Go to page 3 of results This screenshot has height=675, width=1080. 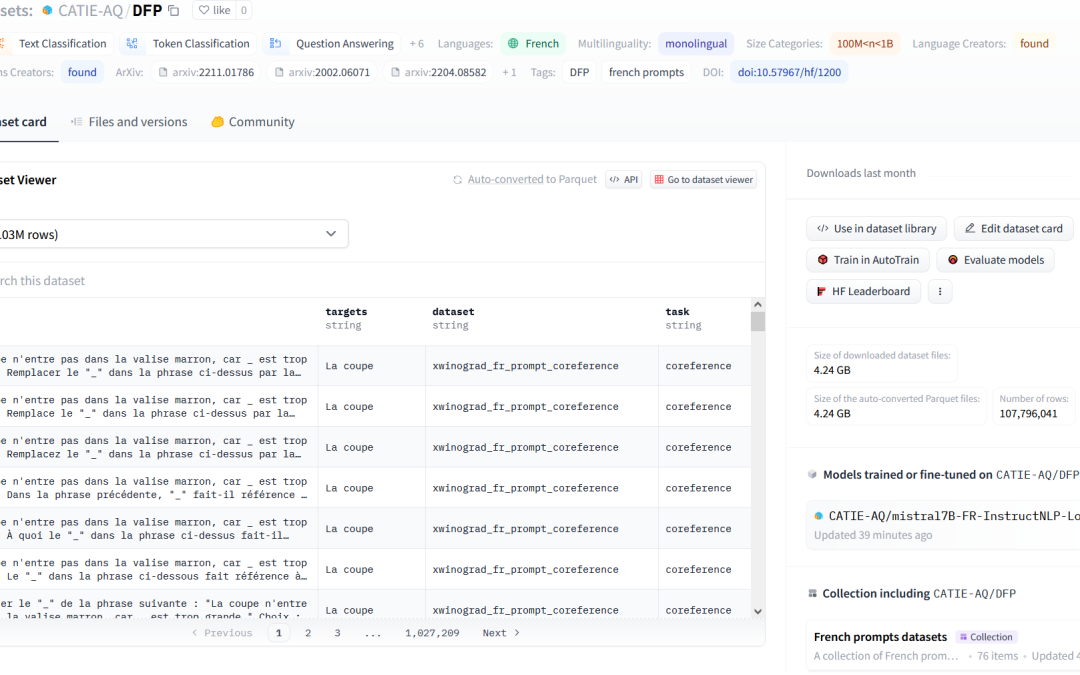tap(338, 633)
